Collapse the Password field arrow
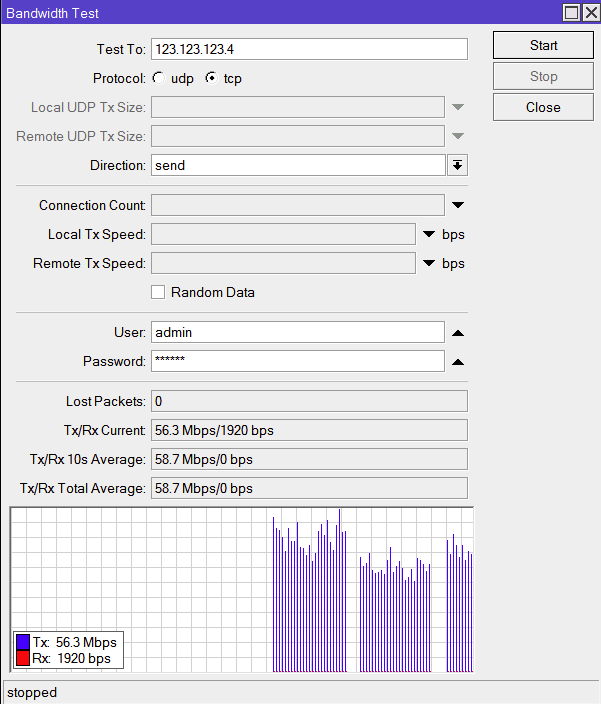This screenshot has width=601, height=704. tap(458, 362)
